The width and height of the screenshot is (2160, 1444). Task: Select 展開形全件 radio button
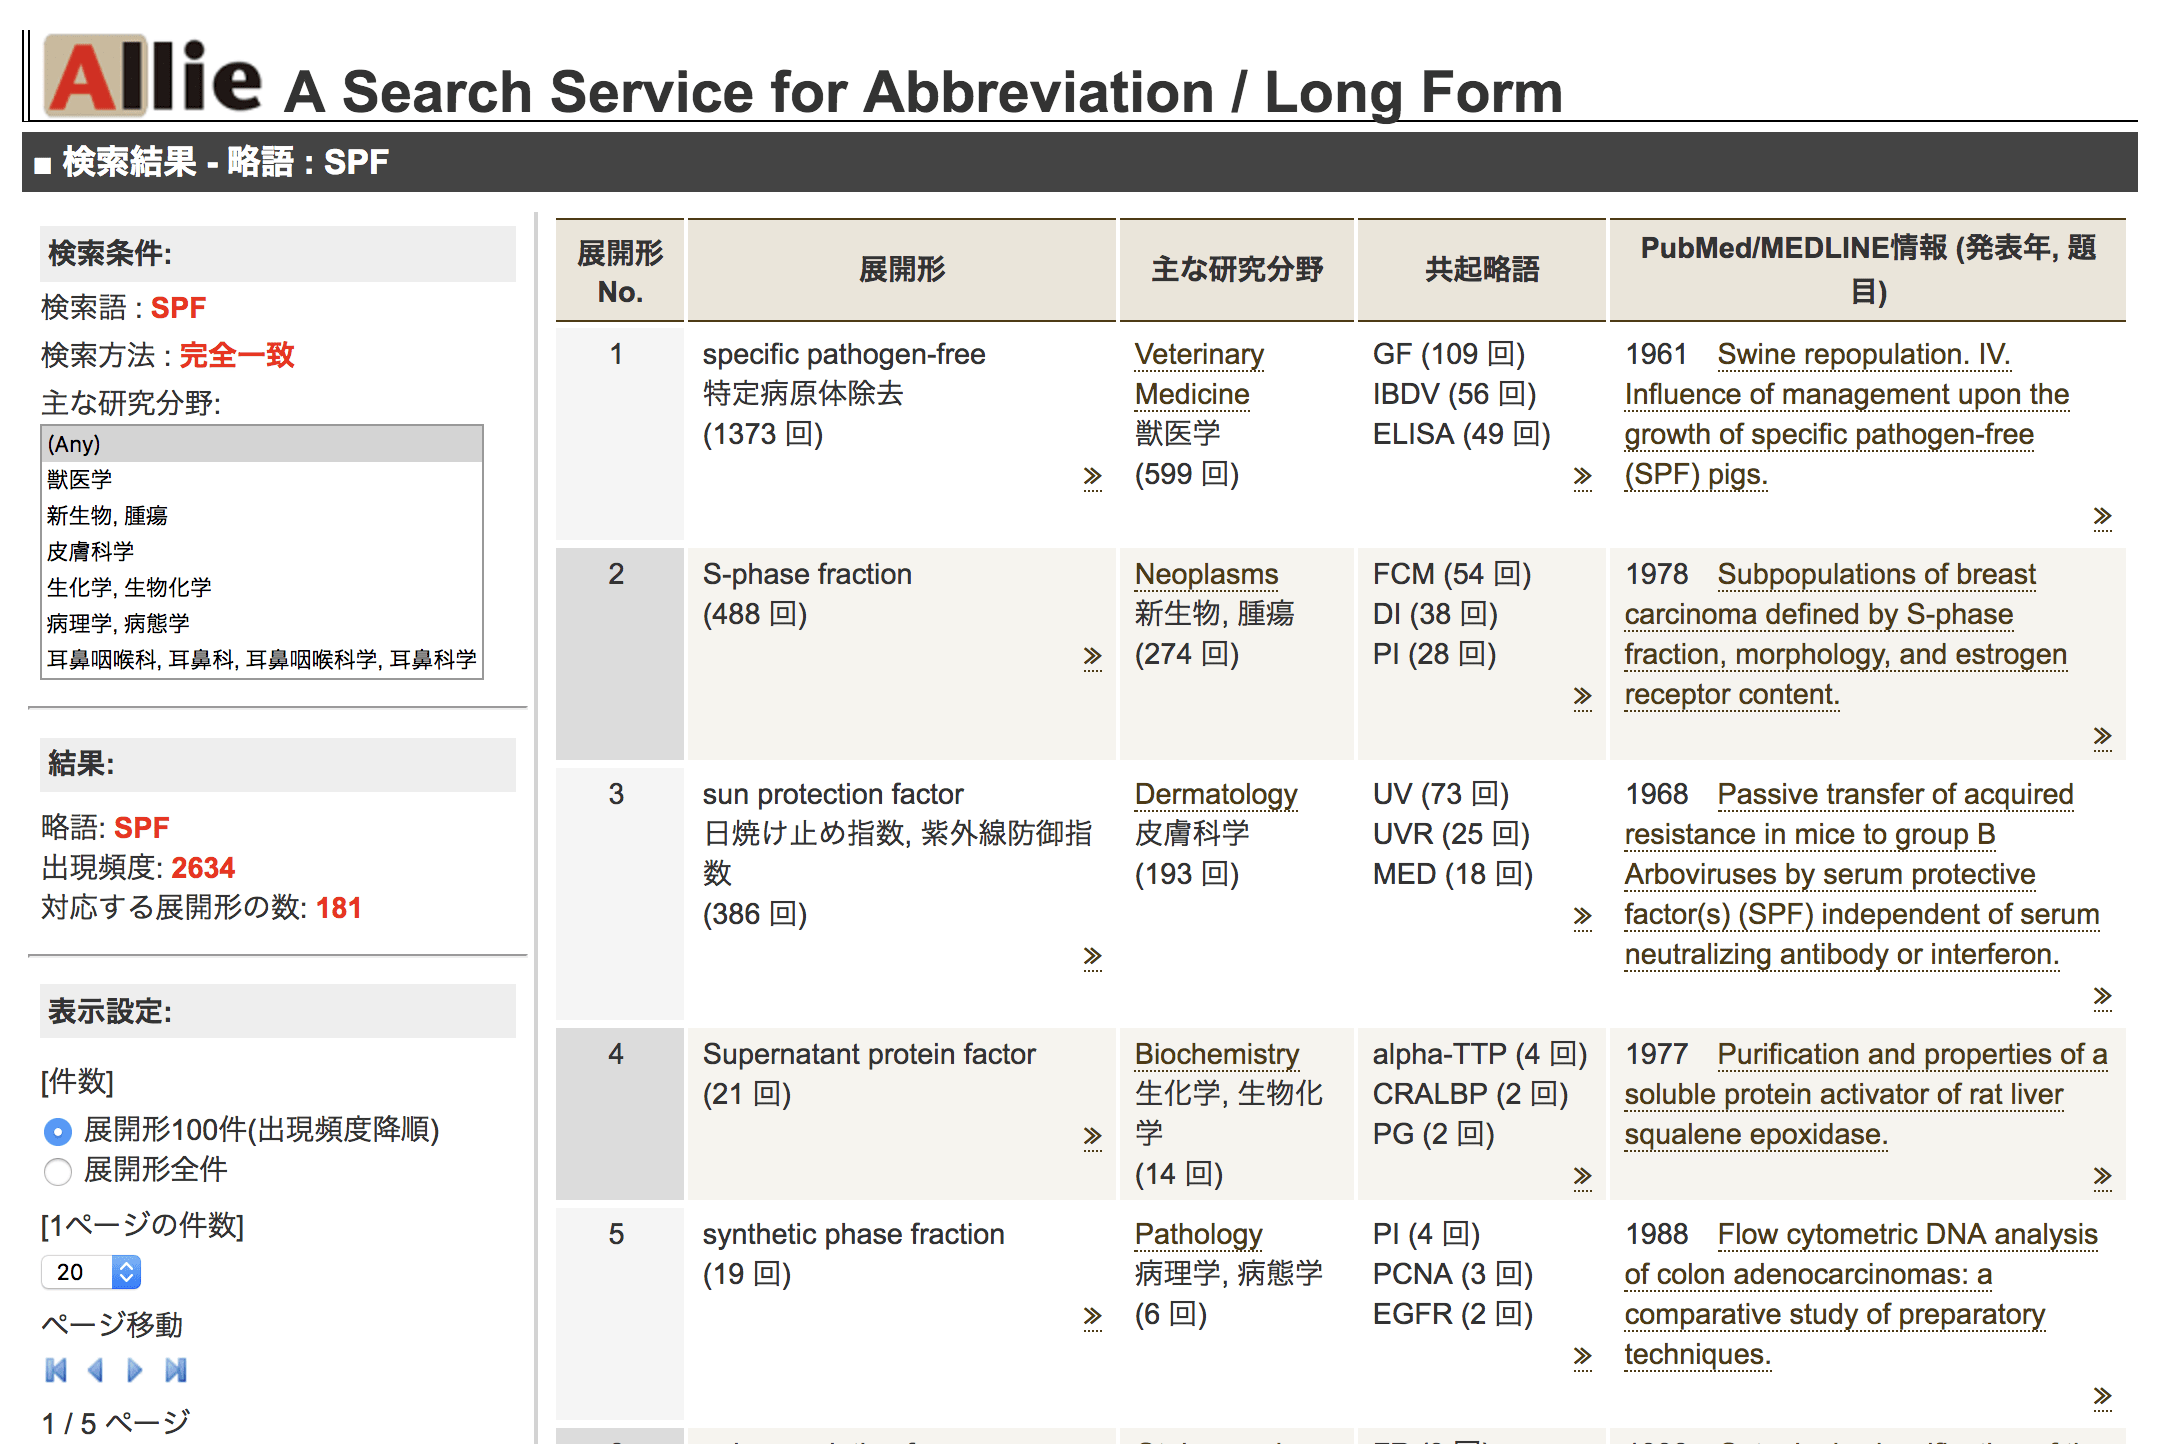tap(58, 1171)
